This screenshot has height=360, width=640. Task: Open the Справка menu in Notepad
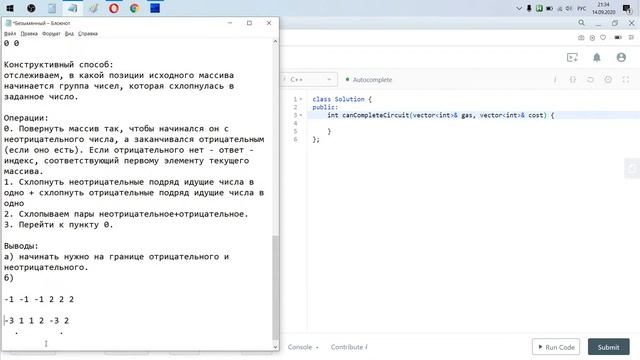88,33
